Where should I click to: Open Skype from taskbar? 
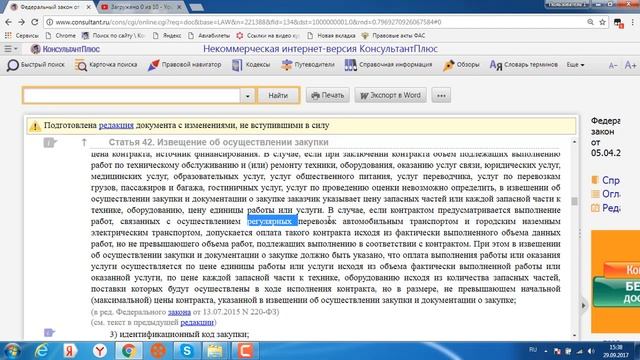point(187,351)
